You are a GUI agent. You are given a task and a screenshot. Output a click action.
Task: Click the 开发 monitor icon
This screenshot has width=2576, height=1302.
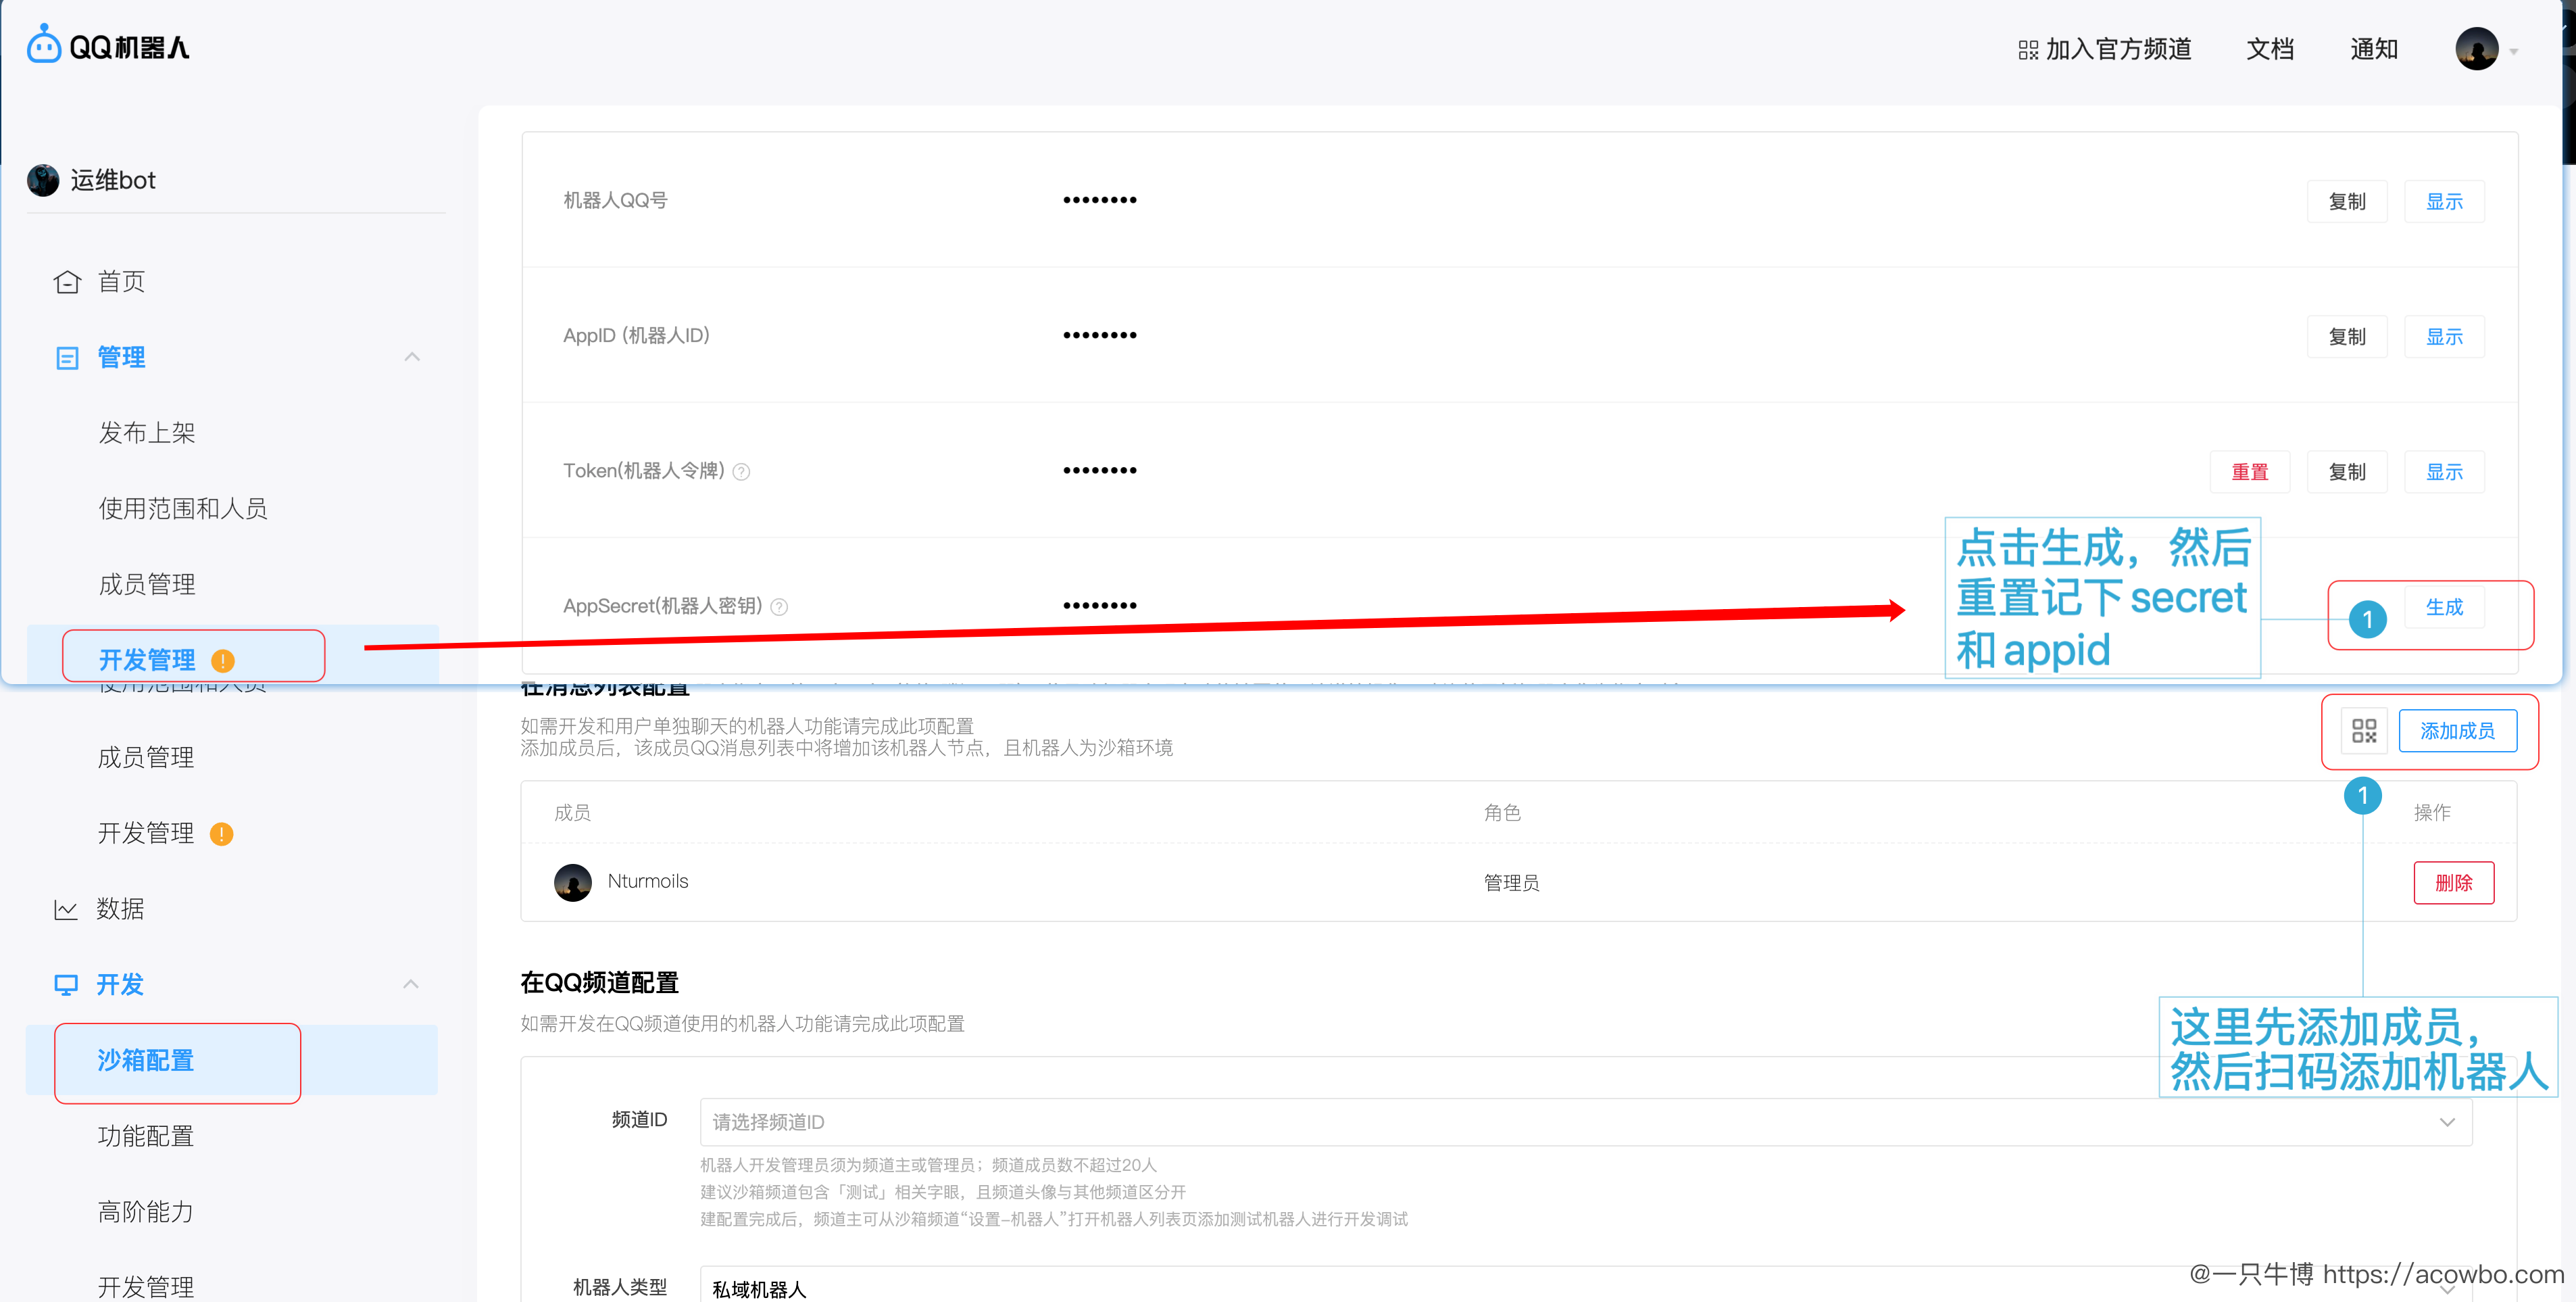pyautogui.click(x=66, y=985)
